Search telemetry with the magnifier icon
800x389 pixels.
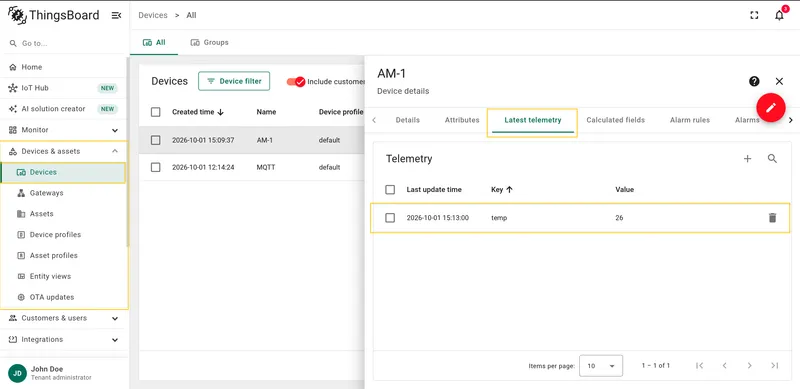[x=772, y=159]
